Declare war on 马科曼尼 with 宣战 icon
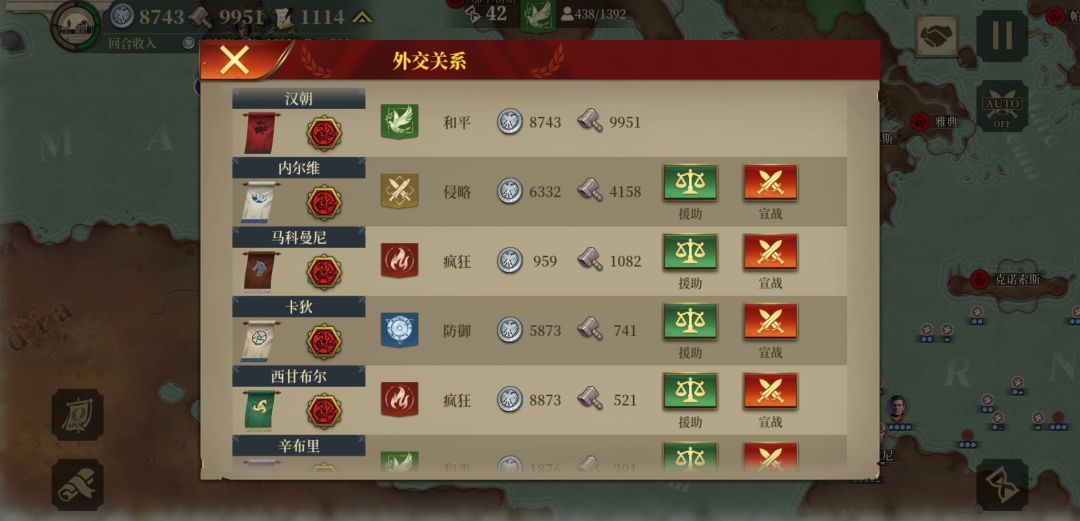 770,253
